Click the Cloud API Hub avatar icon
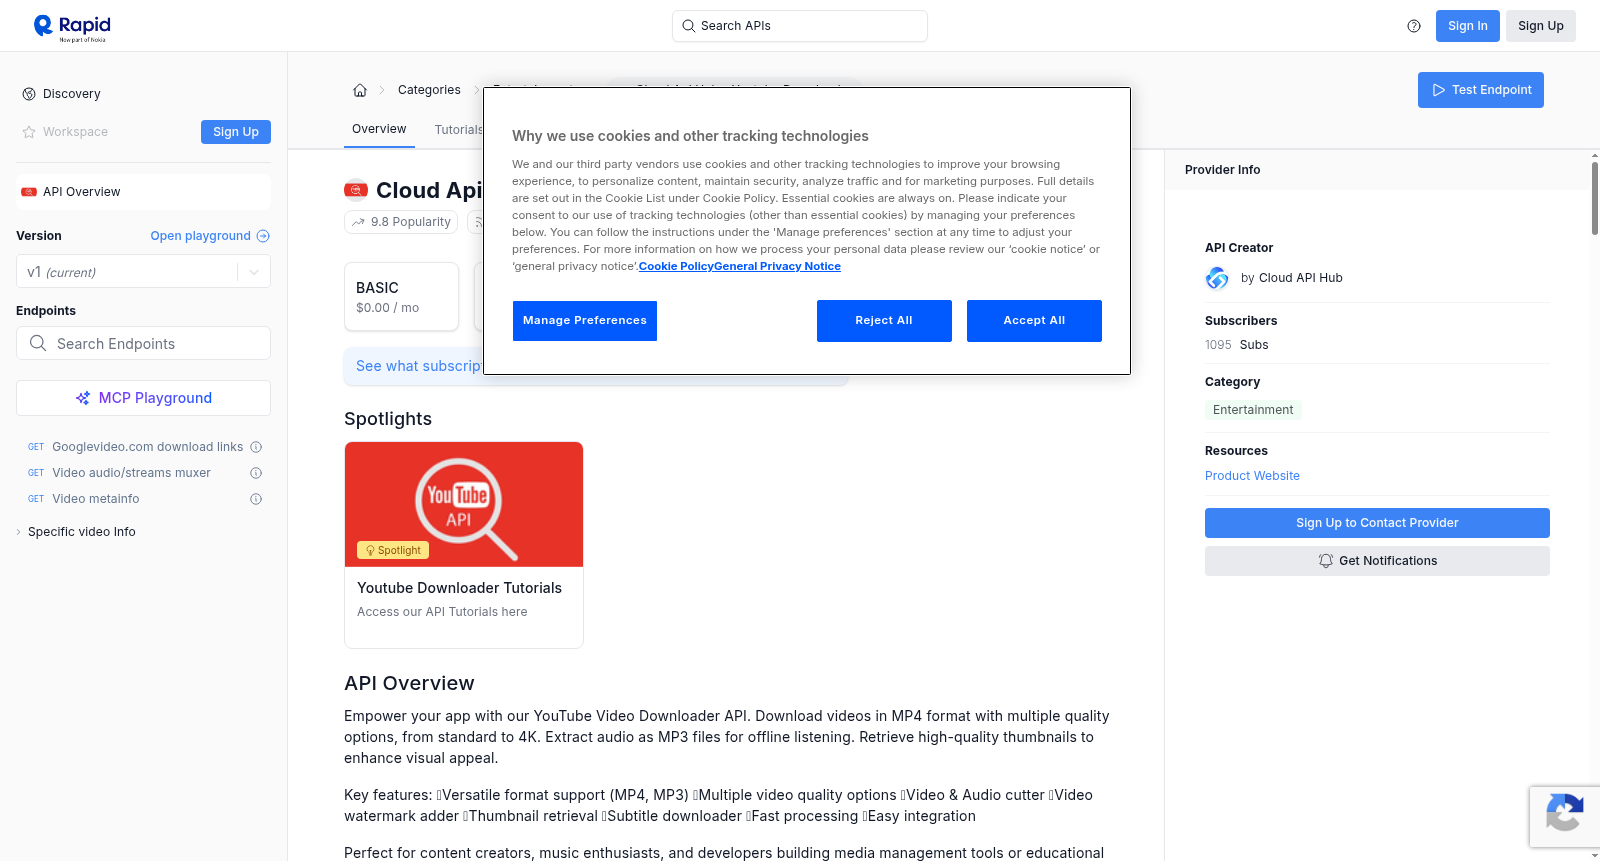 click(x=1217, y=278)
